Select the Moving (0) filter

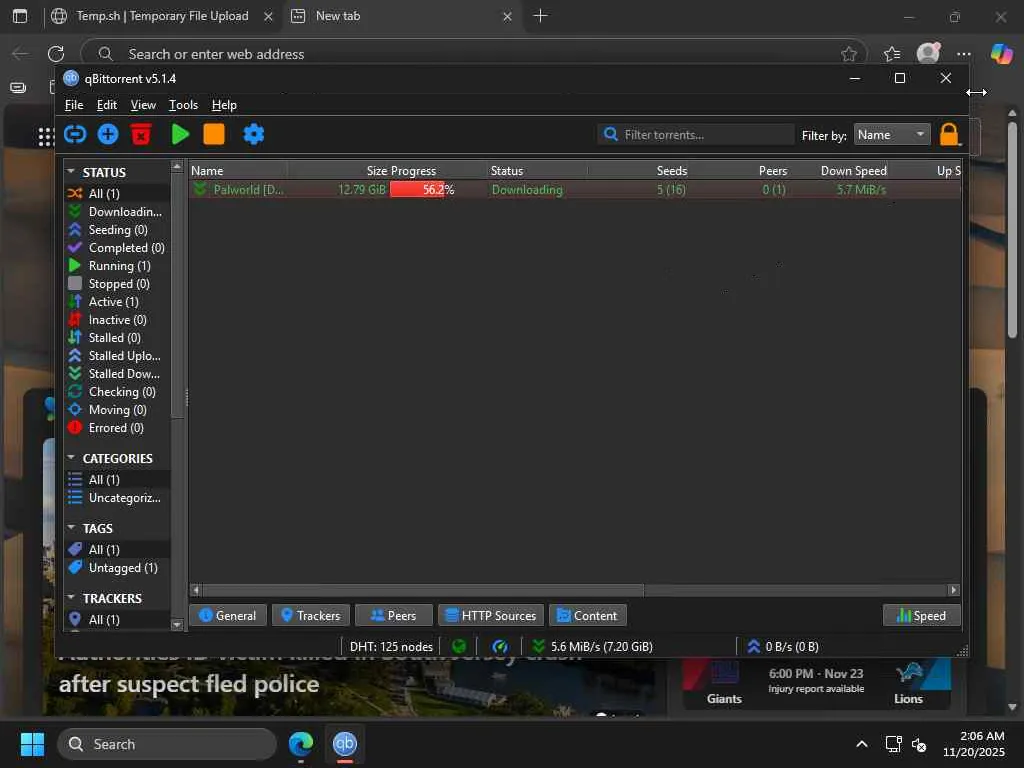(117, 409)
